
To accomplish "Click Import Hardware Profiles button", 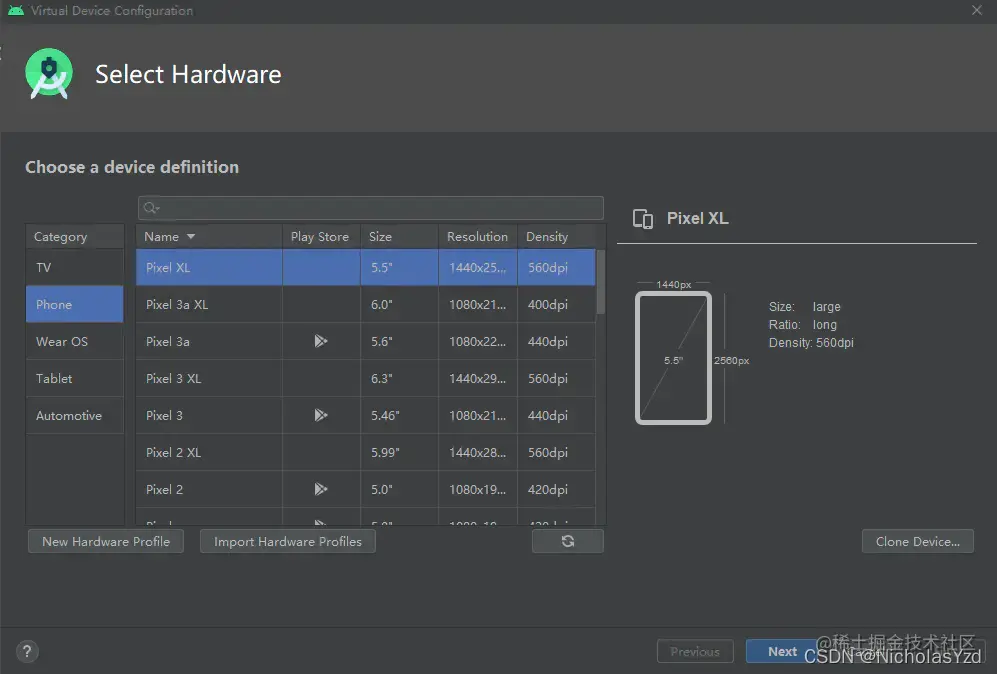I will [288, 541].
